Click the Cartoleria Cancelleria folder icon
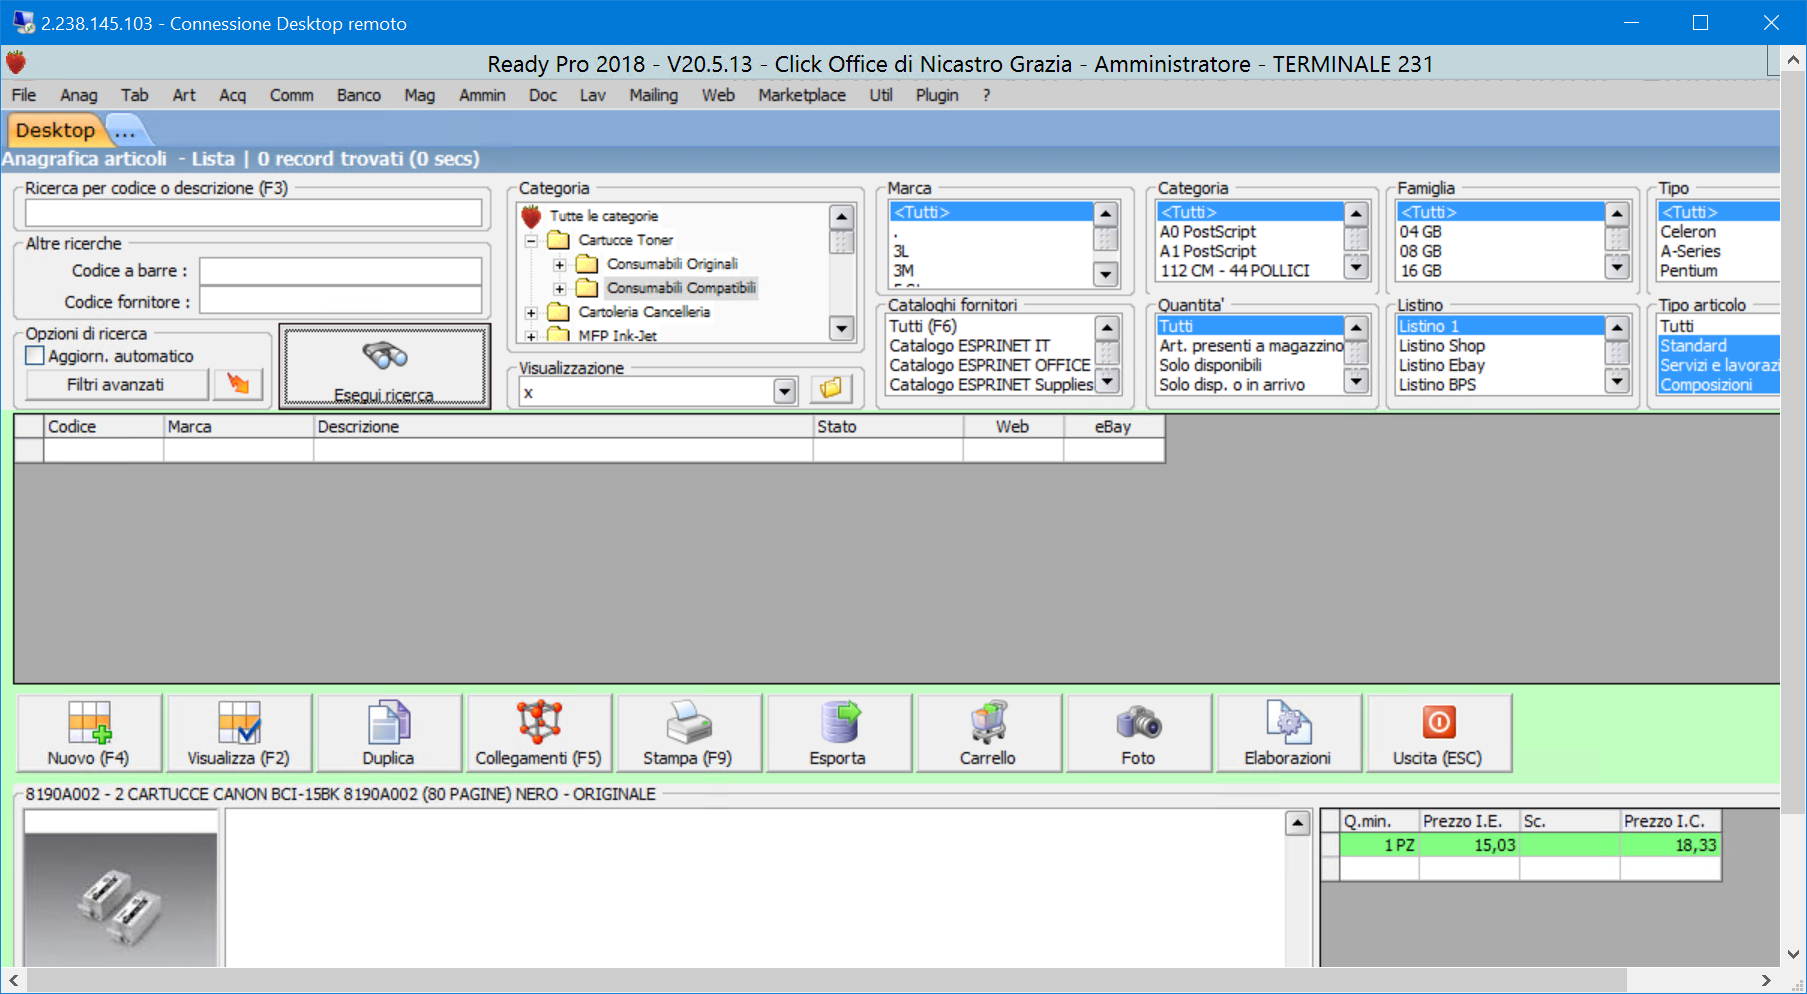This screenshot has width=1807, height=994. pyautogui.click(x=559, y=312)
